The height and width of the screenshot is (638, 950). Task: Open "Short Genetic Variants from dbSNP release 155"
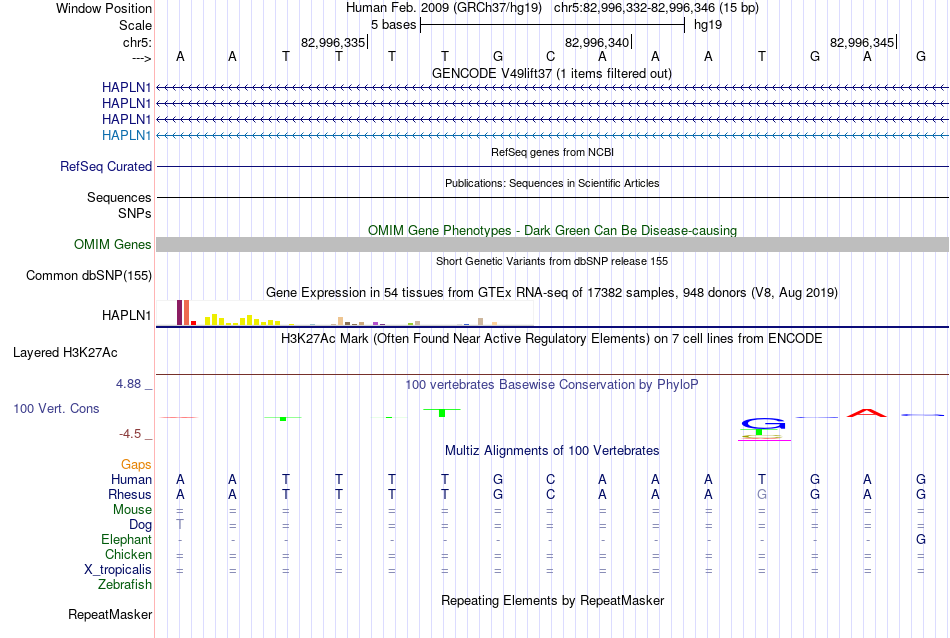pos(552,261)
